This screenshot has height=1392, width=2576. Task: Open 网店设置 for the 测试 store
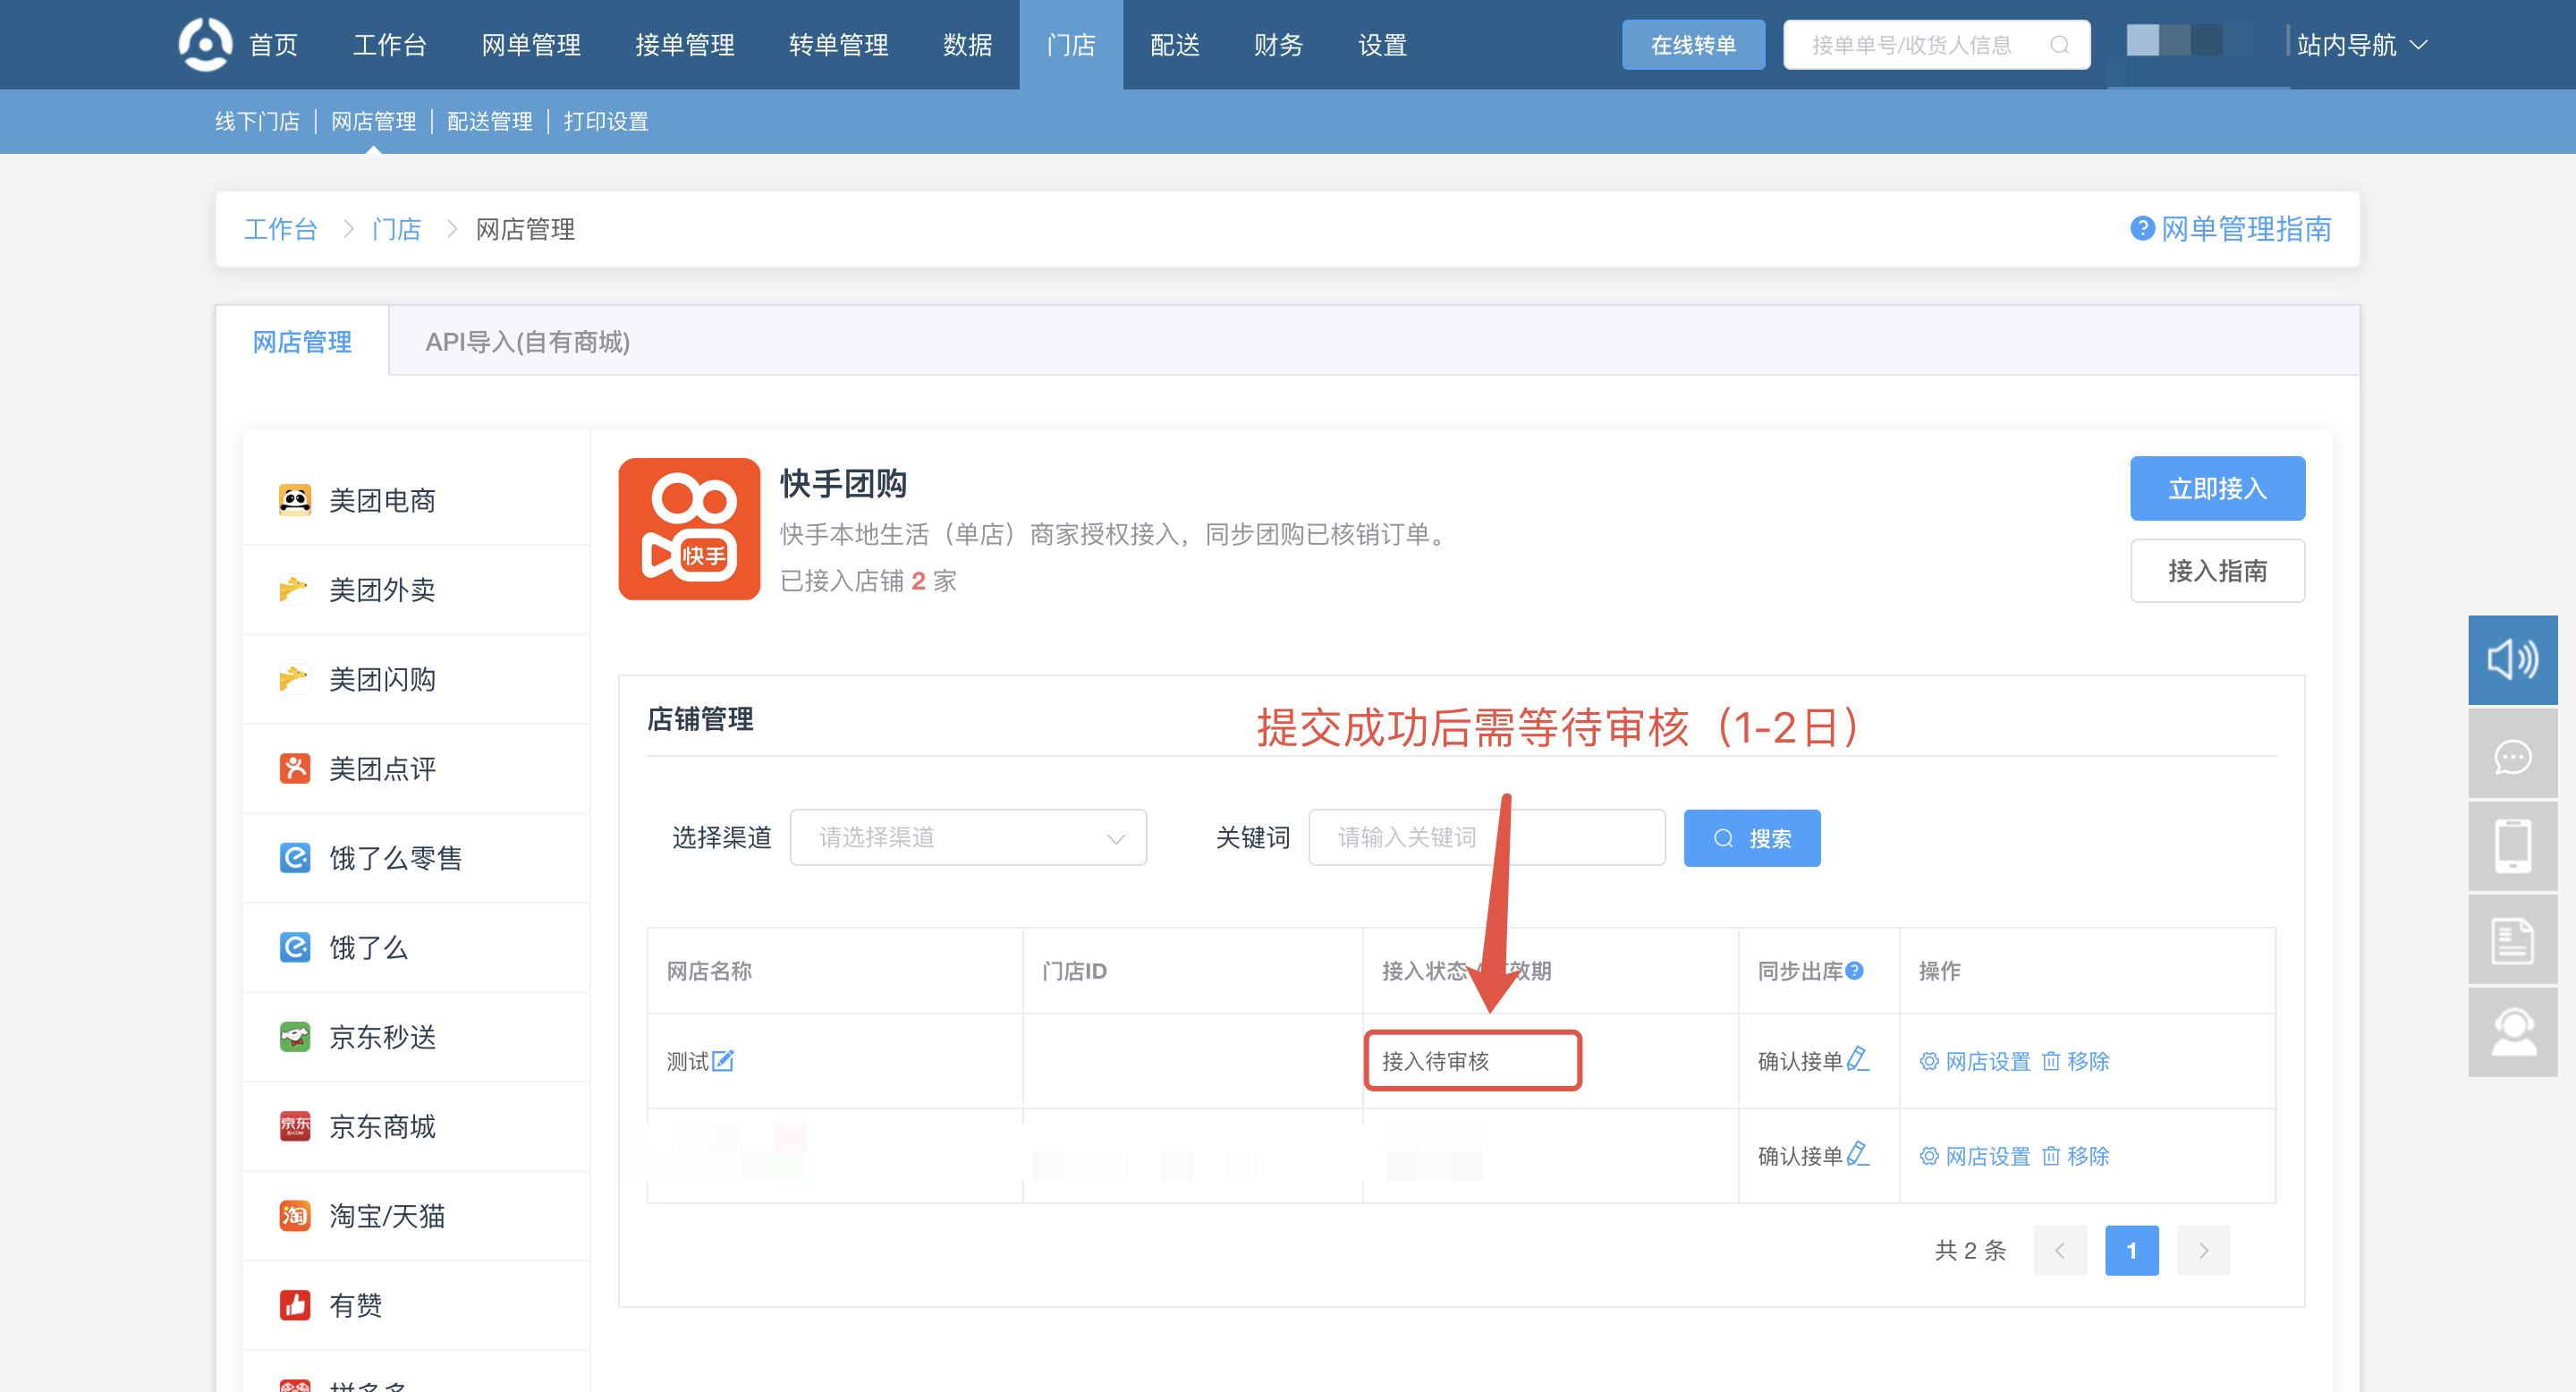click(1975, 1061)
